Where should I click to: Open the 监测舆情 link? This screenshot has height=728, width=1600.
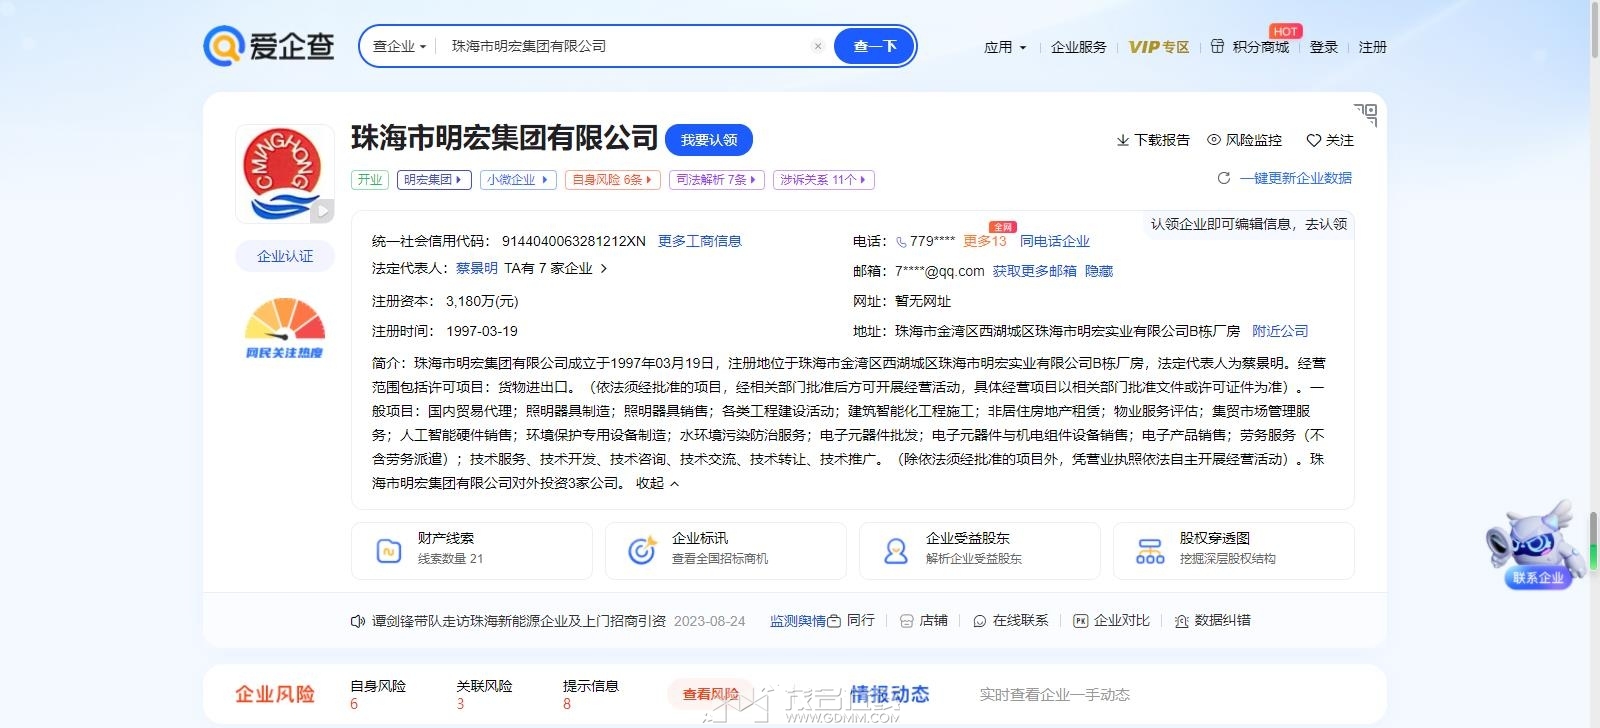click(798, 621)
